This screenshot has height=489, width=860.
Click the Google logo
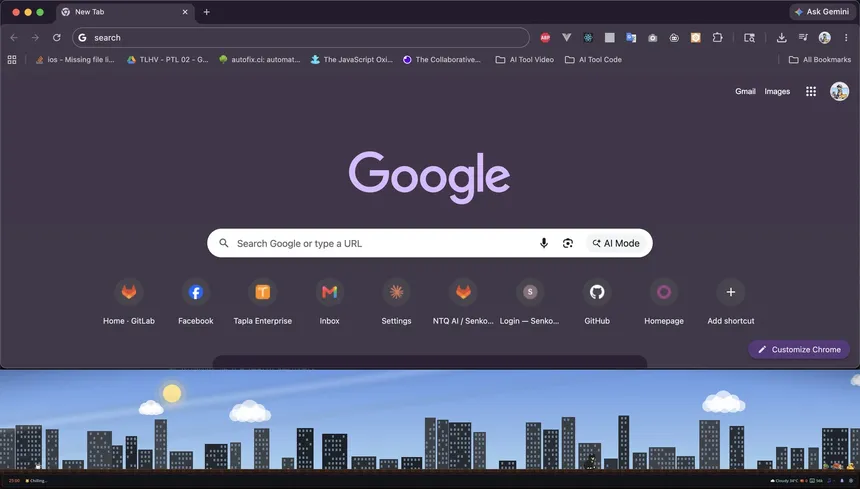coord(429,177)
